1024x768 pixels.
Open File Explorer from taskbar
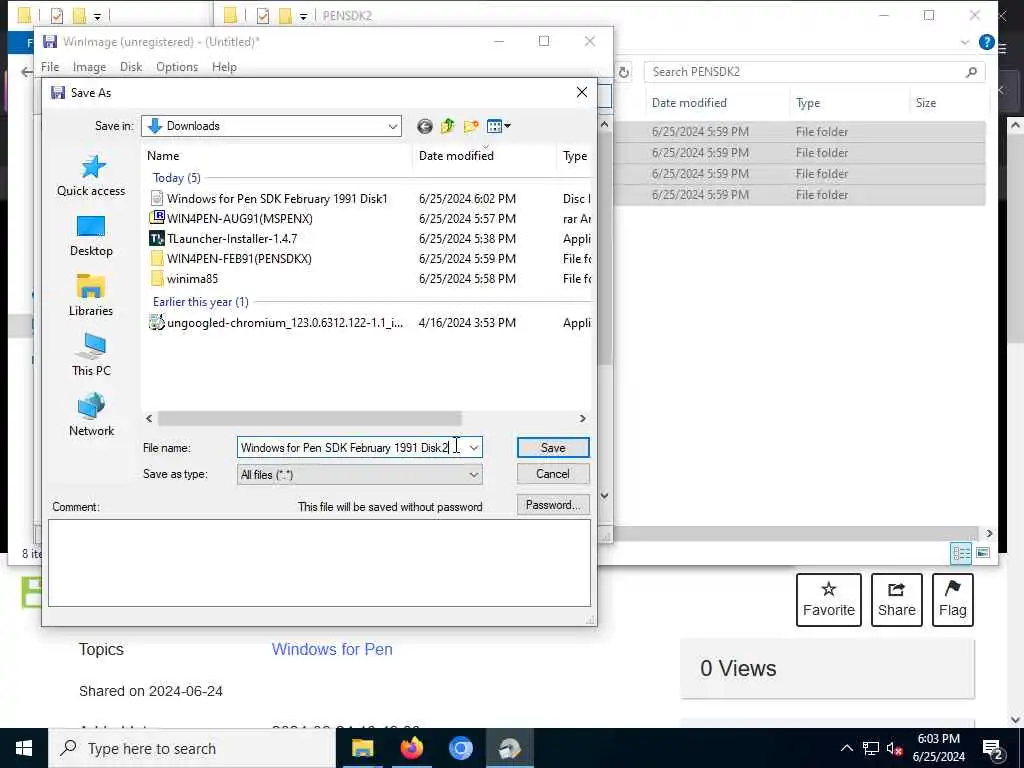pos(362,748)
